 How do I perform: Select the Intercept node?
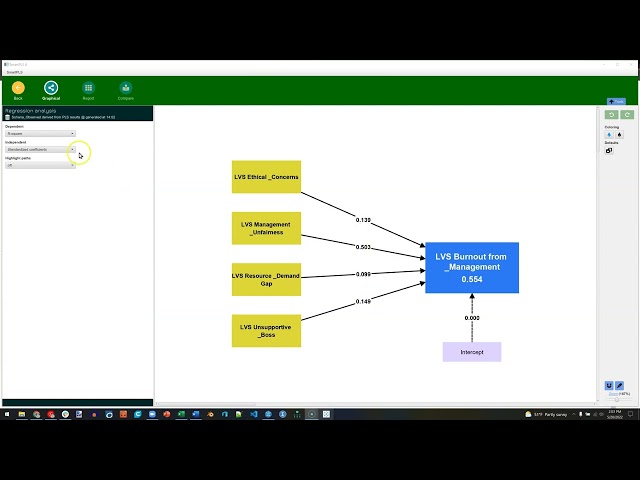pyautogui.click(x=472, y=352)
